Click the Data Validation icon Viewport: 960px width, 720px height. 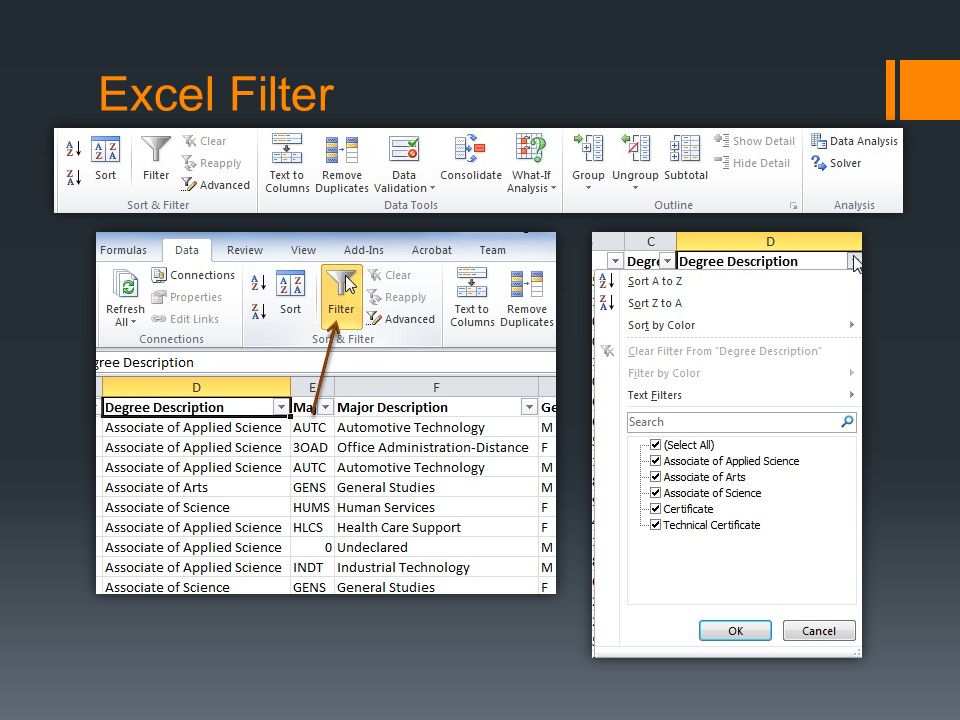point(404,149)
